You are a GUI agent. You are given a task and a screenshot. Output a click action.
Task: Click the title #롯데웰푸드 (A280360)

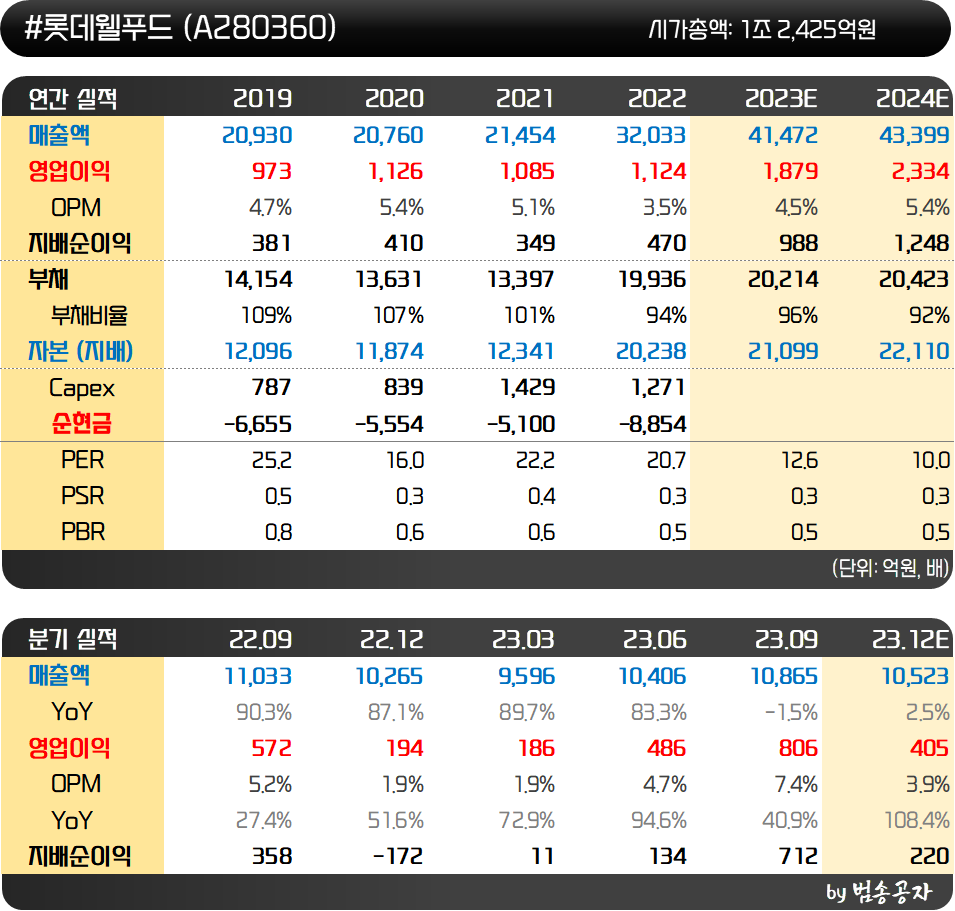tap(180, 28)
